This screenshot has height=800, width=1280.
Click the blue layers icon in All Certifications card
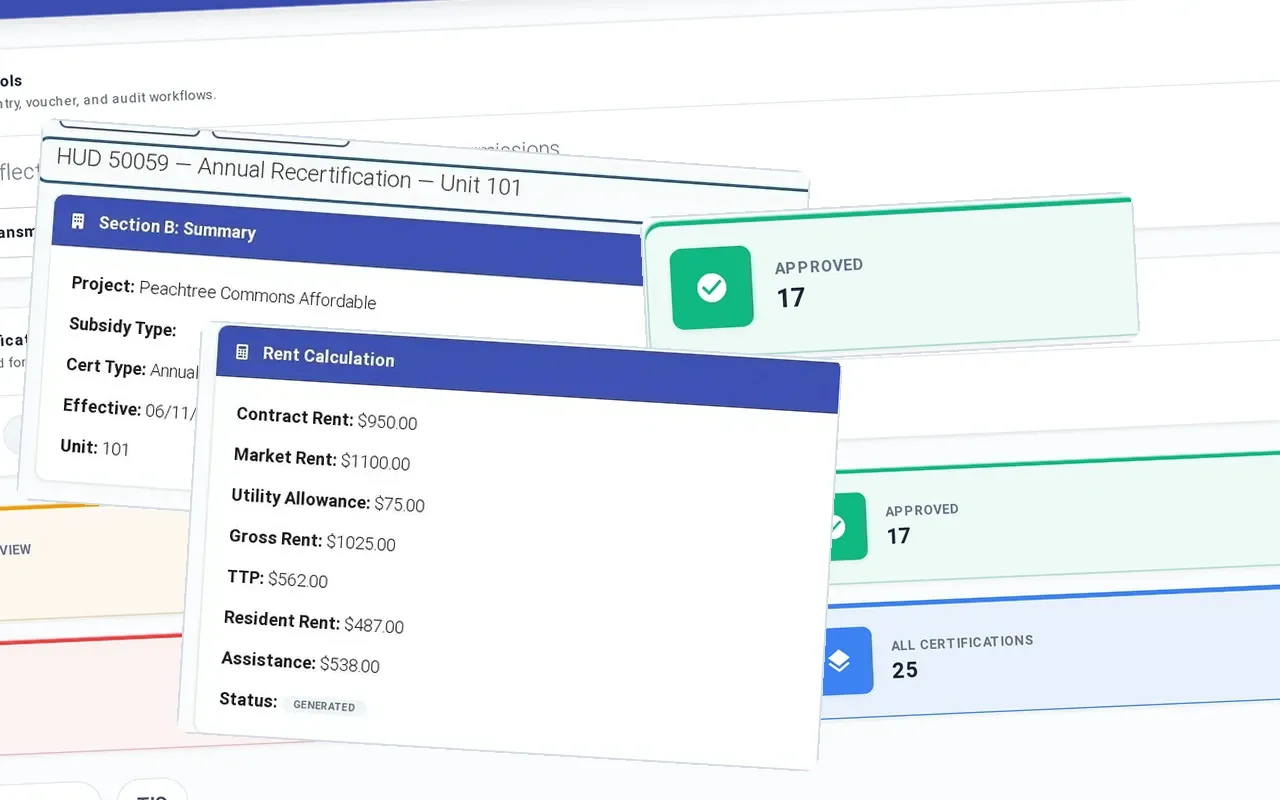[x=838, y=661]
